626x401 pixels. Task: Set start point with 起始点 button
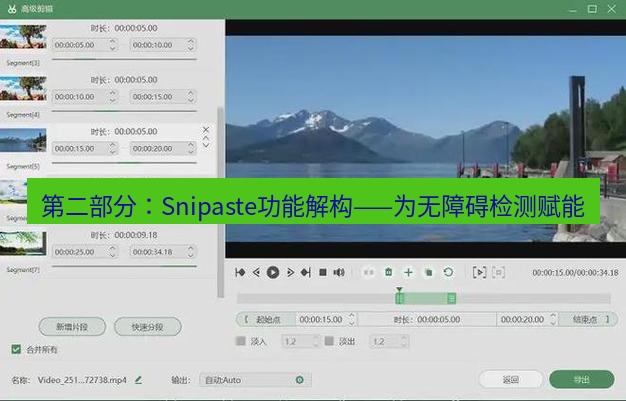(x=266, y=320)
